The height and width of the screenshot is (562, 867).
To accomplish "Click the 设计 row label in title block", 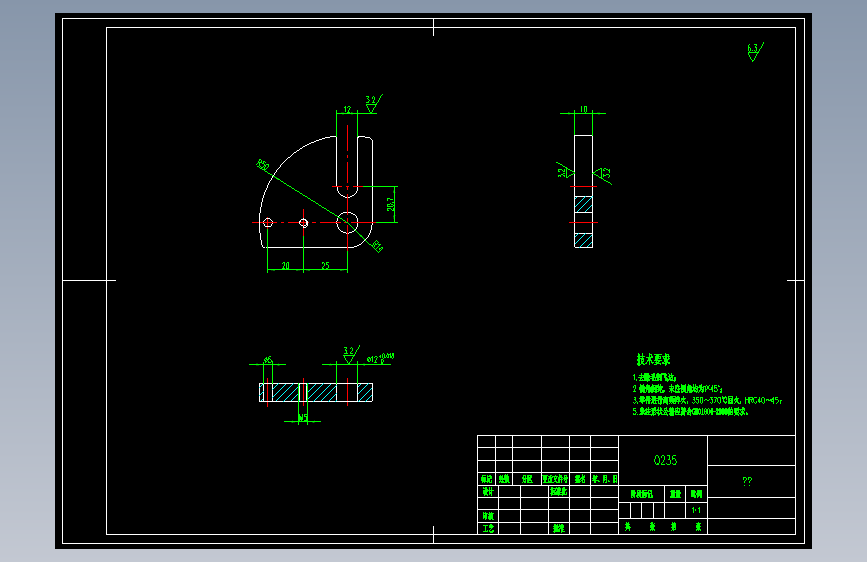I will pyautogui.click(x=488, y=491).
